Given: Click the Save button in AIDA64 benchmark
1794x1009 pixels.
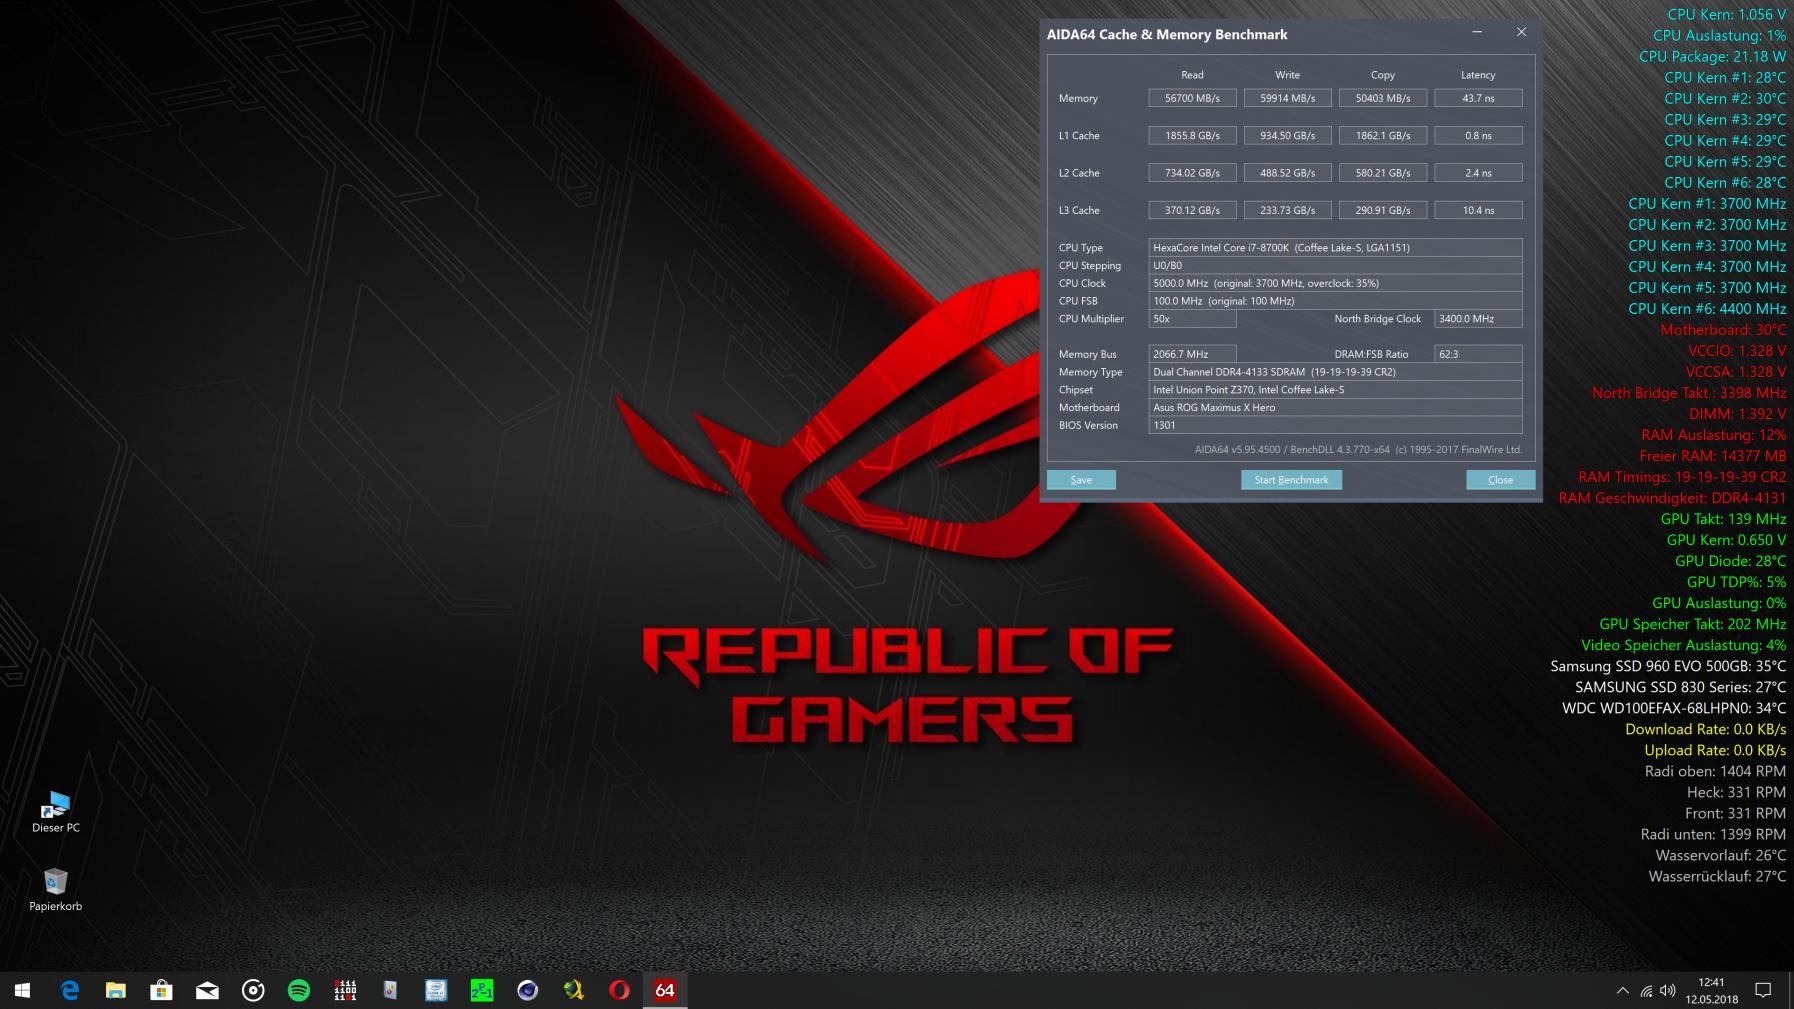Looking at the screenshot, I should click(x=1081, y=480).
